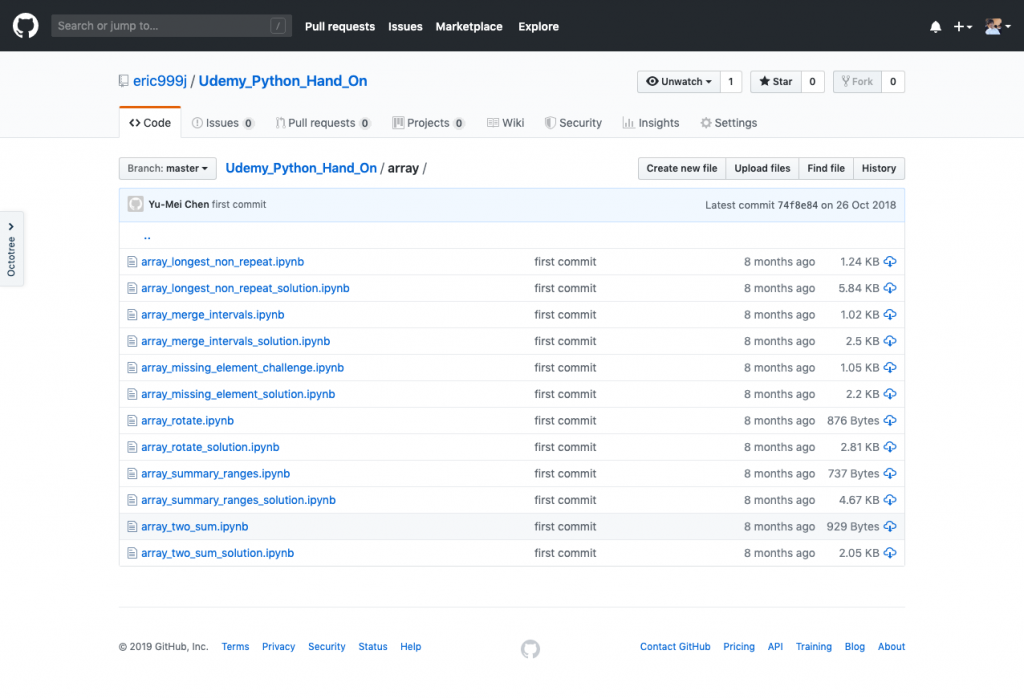Open Marketplace in top navigation
Image resolution: width=1024 pixels, height=699 pixels.
tap(469, 27)
